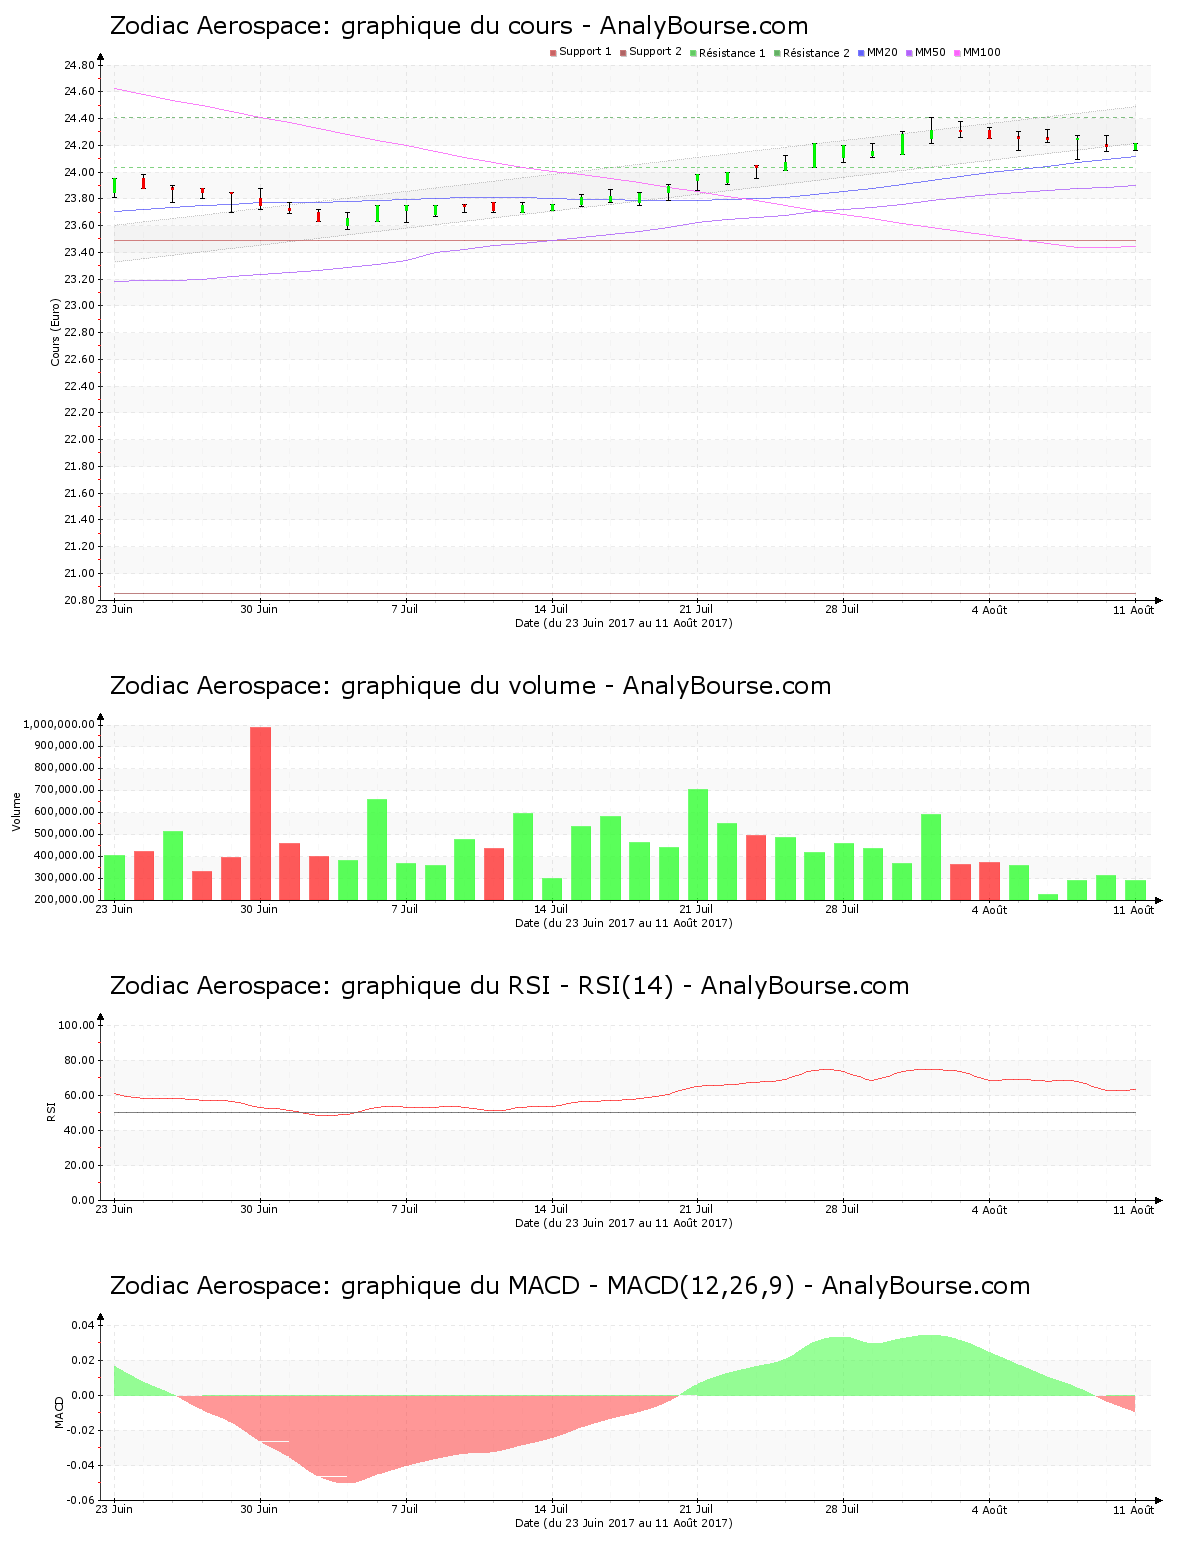Click the tallest green volume bar at 21 Juil
The image size is (1200, 1550).
pyautogui.click(x=698, y=844)
